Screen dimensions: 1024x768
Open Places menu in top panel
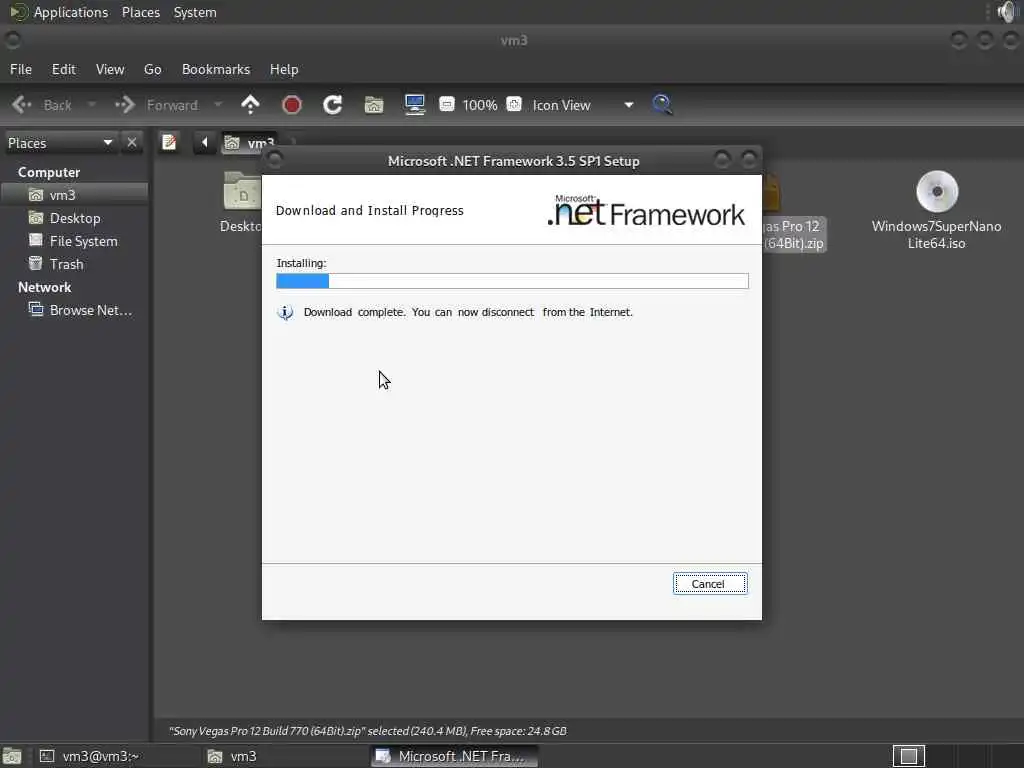(x=140, y=12)
